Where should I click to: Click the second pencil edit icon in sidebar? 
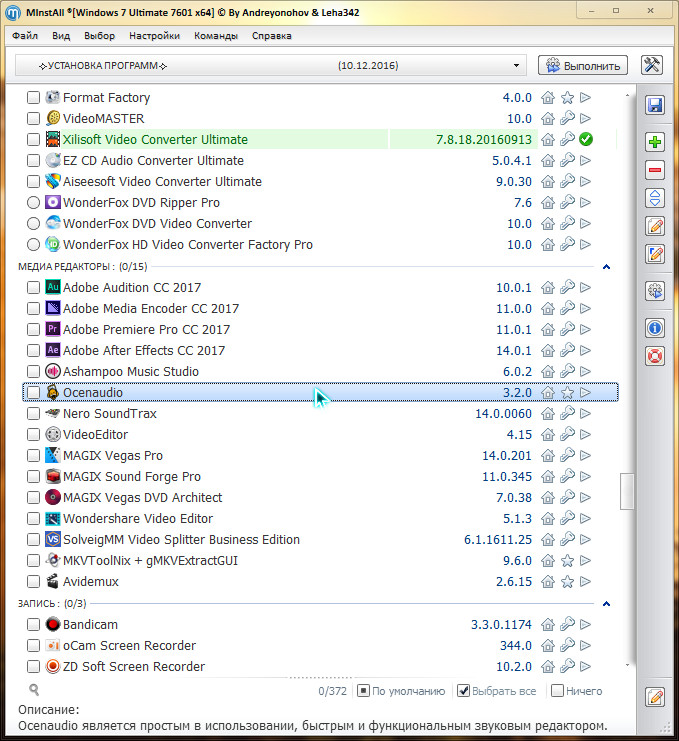(655, 254)
